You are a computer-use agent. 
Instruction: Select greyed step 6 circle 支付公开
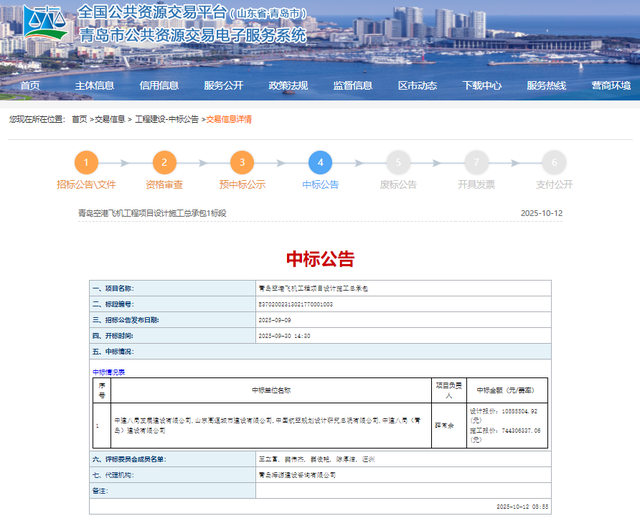[553, 163]
